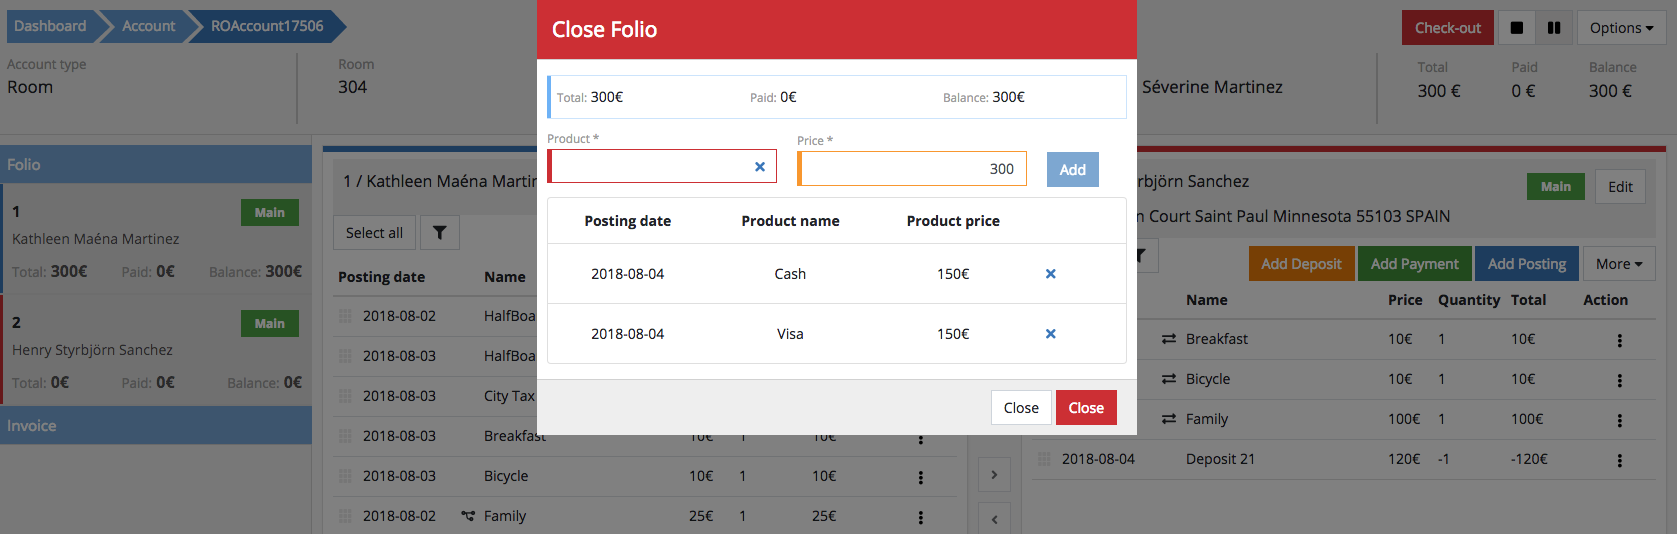Select the Deposit 21 row grid handle

coord(1044,459)
